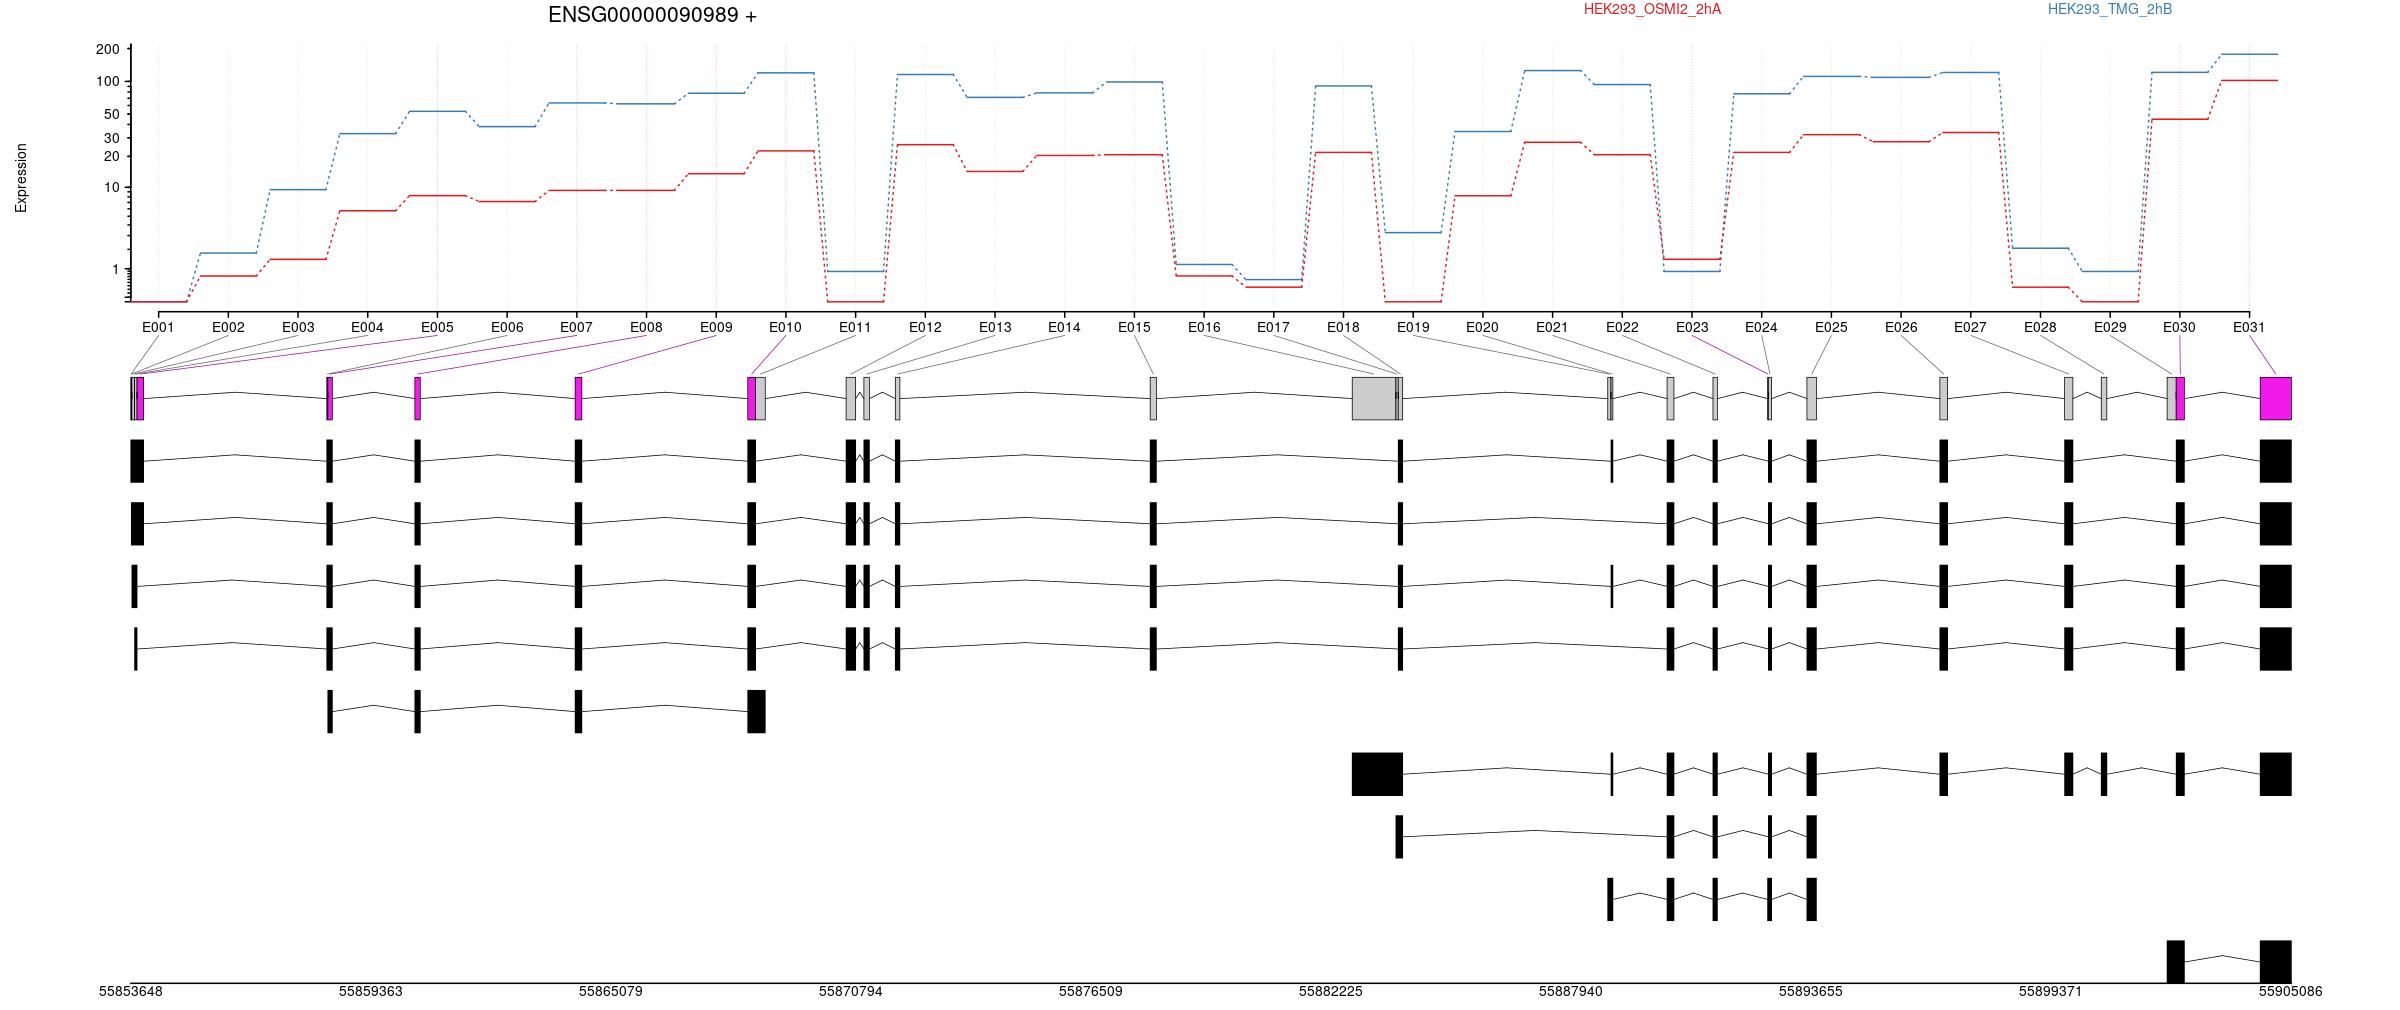
Task: Click exon label E020
Action: pyautogui.click(x=1482, y=327)
